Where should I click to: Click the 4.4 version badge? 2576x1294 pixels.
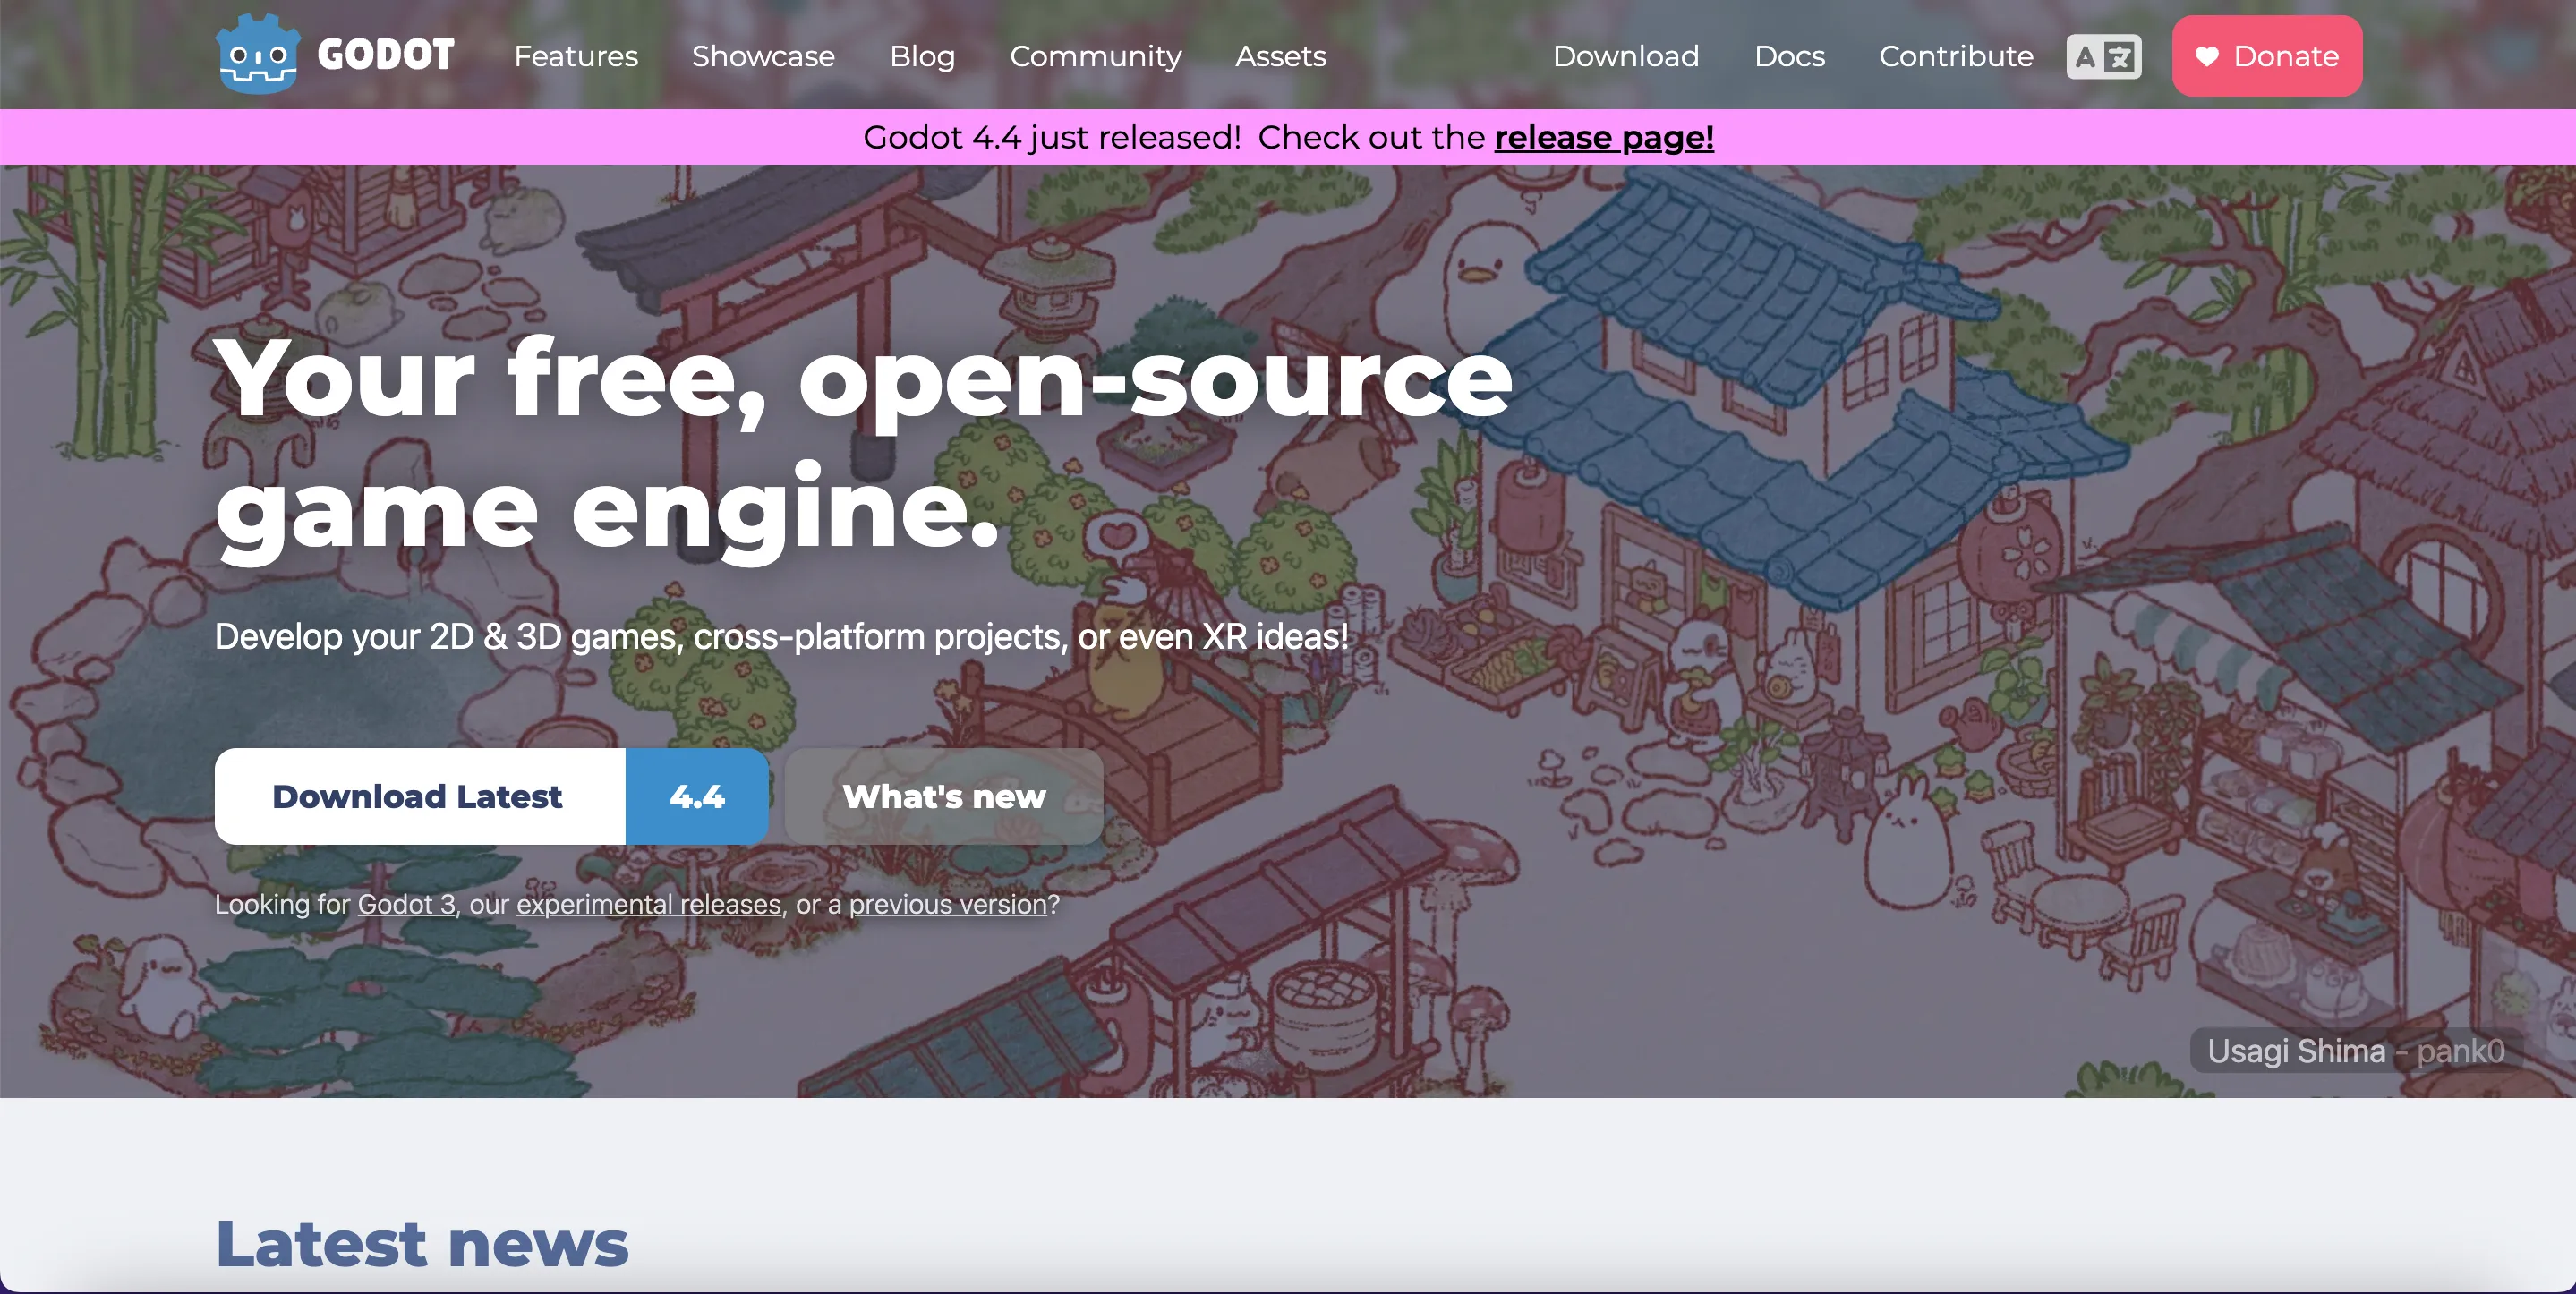click(697, 796)
